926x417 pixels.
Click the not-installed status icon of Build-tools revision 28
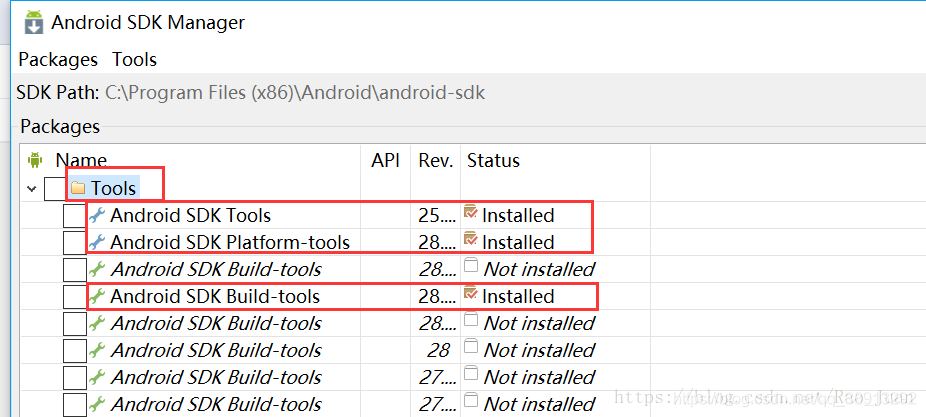[x=471, y=346]
